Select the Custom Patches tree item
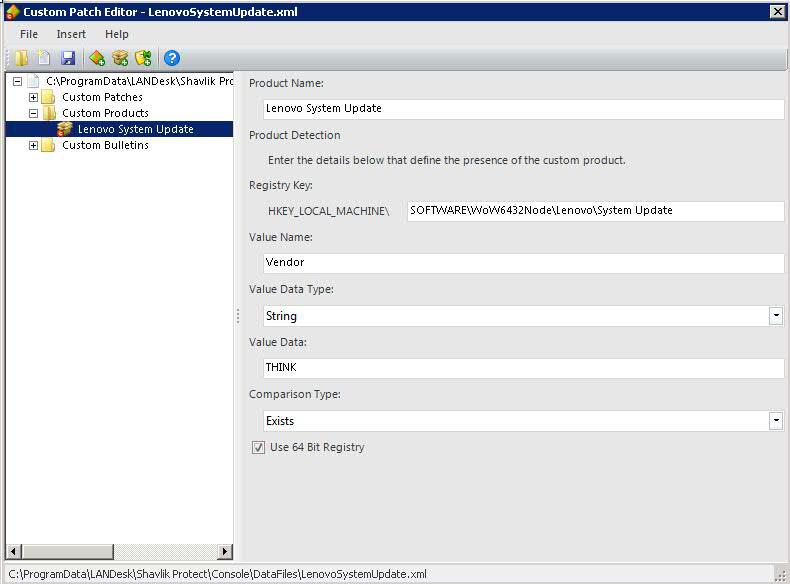The height and width of the screenshot is (584, 790). [x=102, y=97]
